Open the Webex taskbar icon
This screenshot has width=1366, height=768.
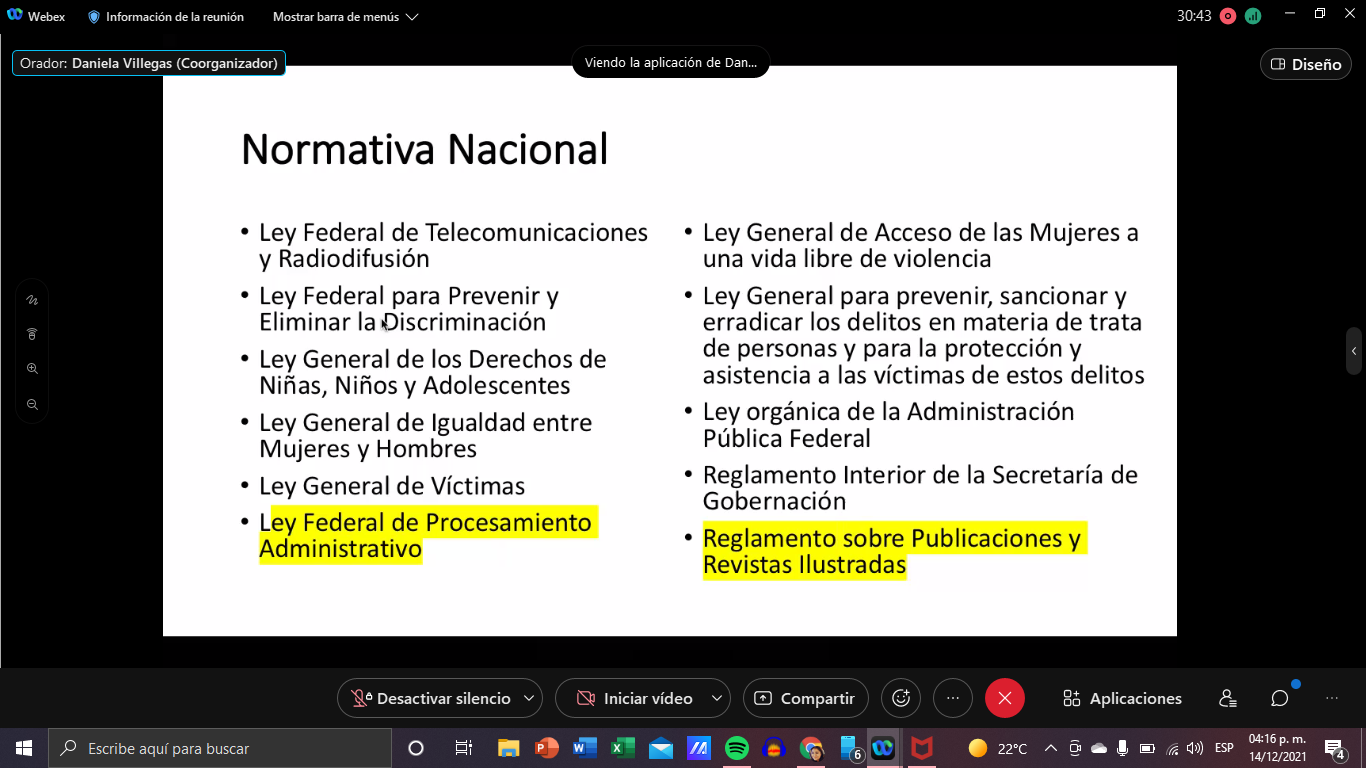click(884, 748)
